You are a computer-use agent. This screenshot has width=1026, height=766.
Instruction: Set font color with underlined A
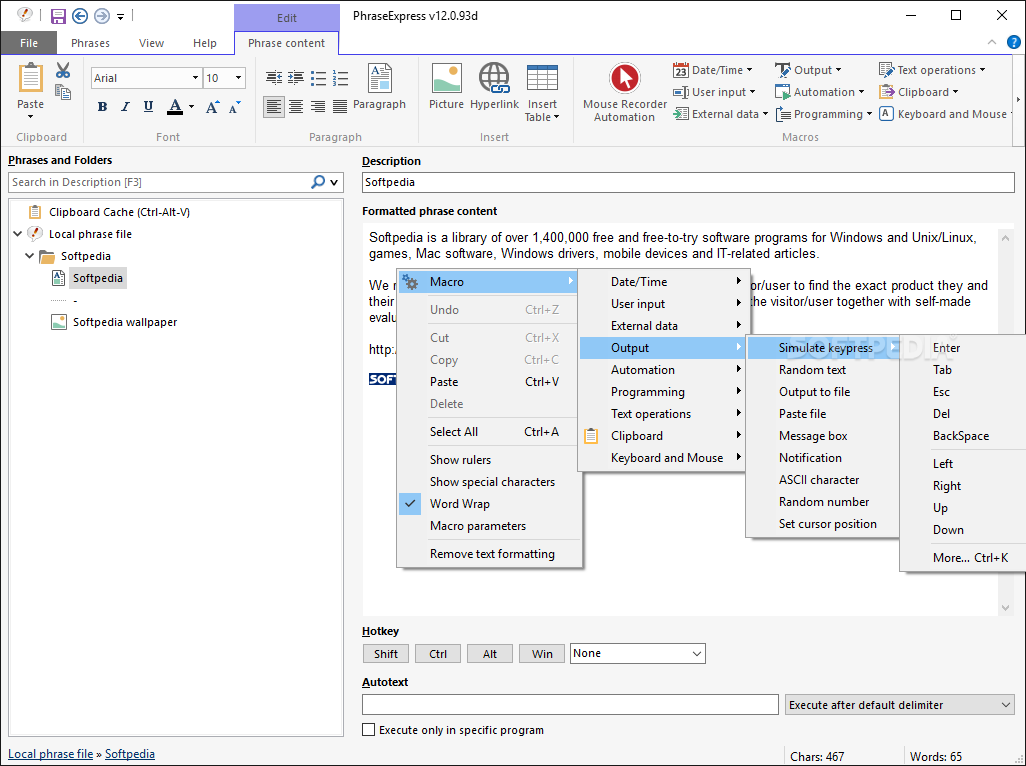pyautogui.click(x=175, y=107)
